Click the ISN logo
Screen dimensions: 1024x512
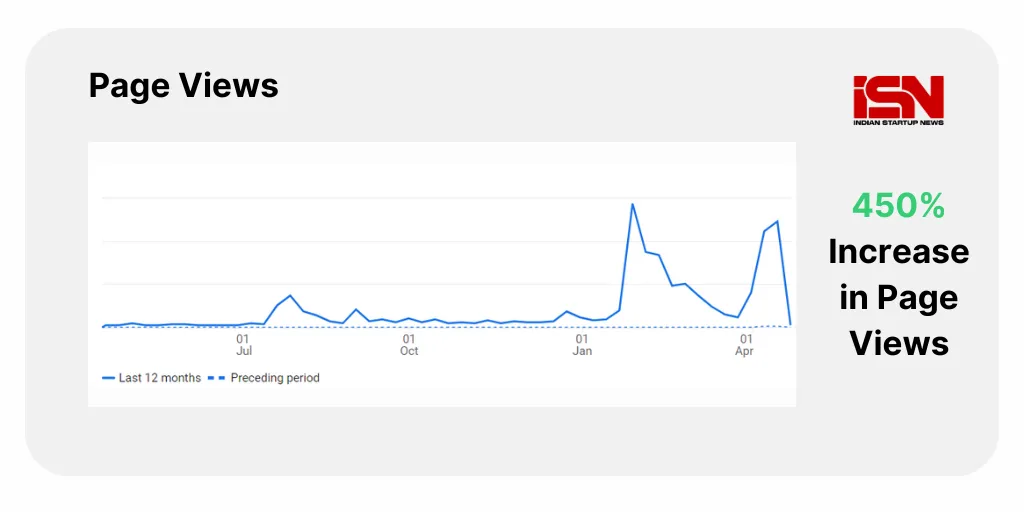click(898, 96)
